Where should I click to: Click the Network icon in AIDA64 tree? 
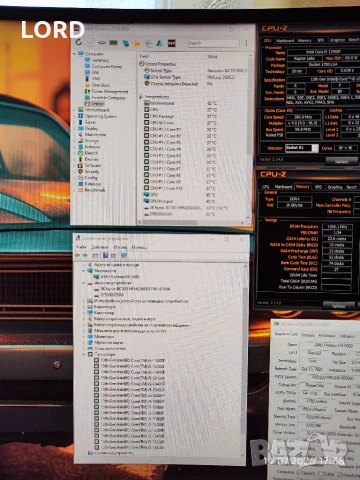[x=80, y=147]
